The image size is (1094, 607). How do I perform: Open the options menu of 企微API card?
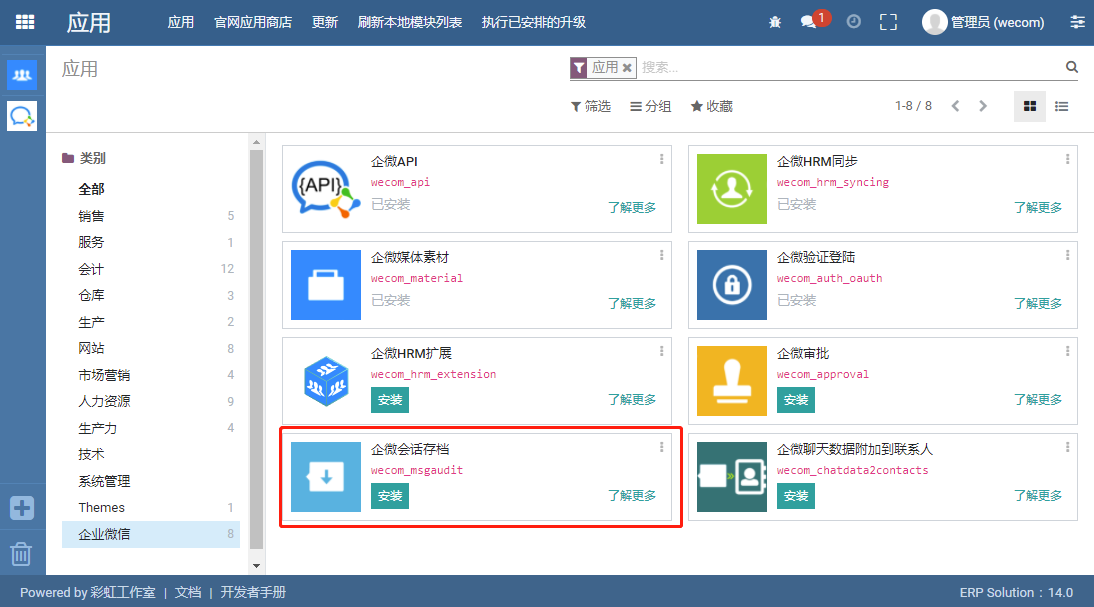[x=661, y=159]
